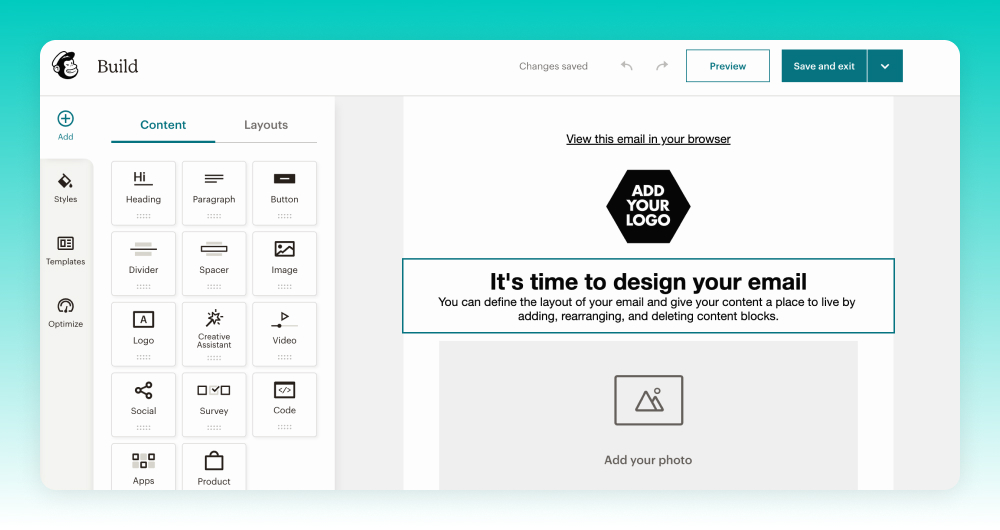Open the Optimize sidebar section

pos(65,311)
